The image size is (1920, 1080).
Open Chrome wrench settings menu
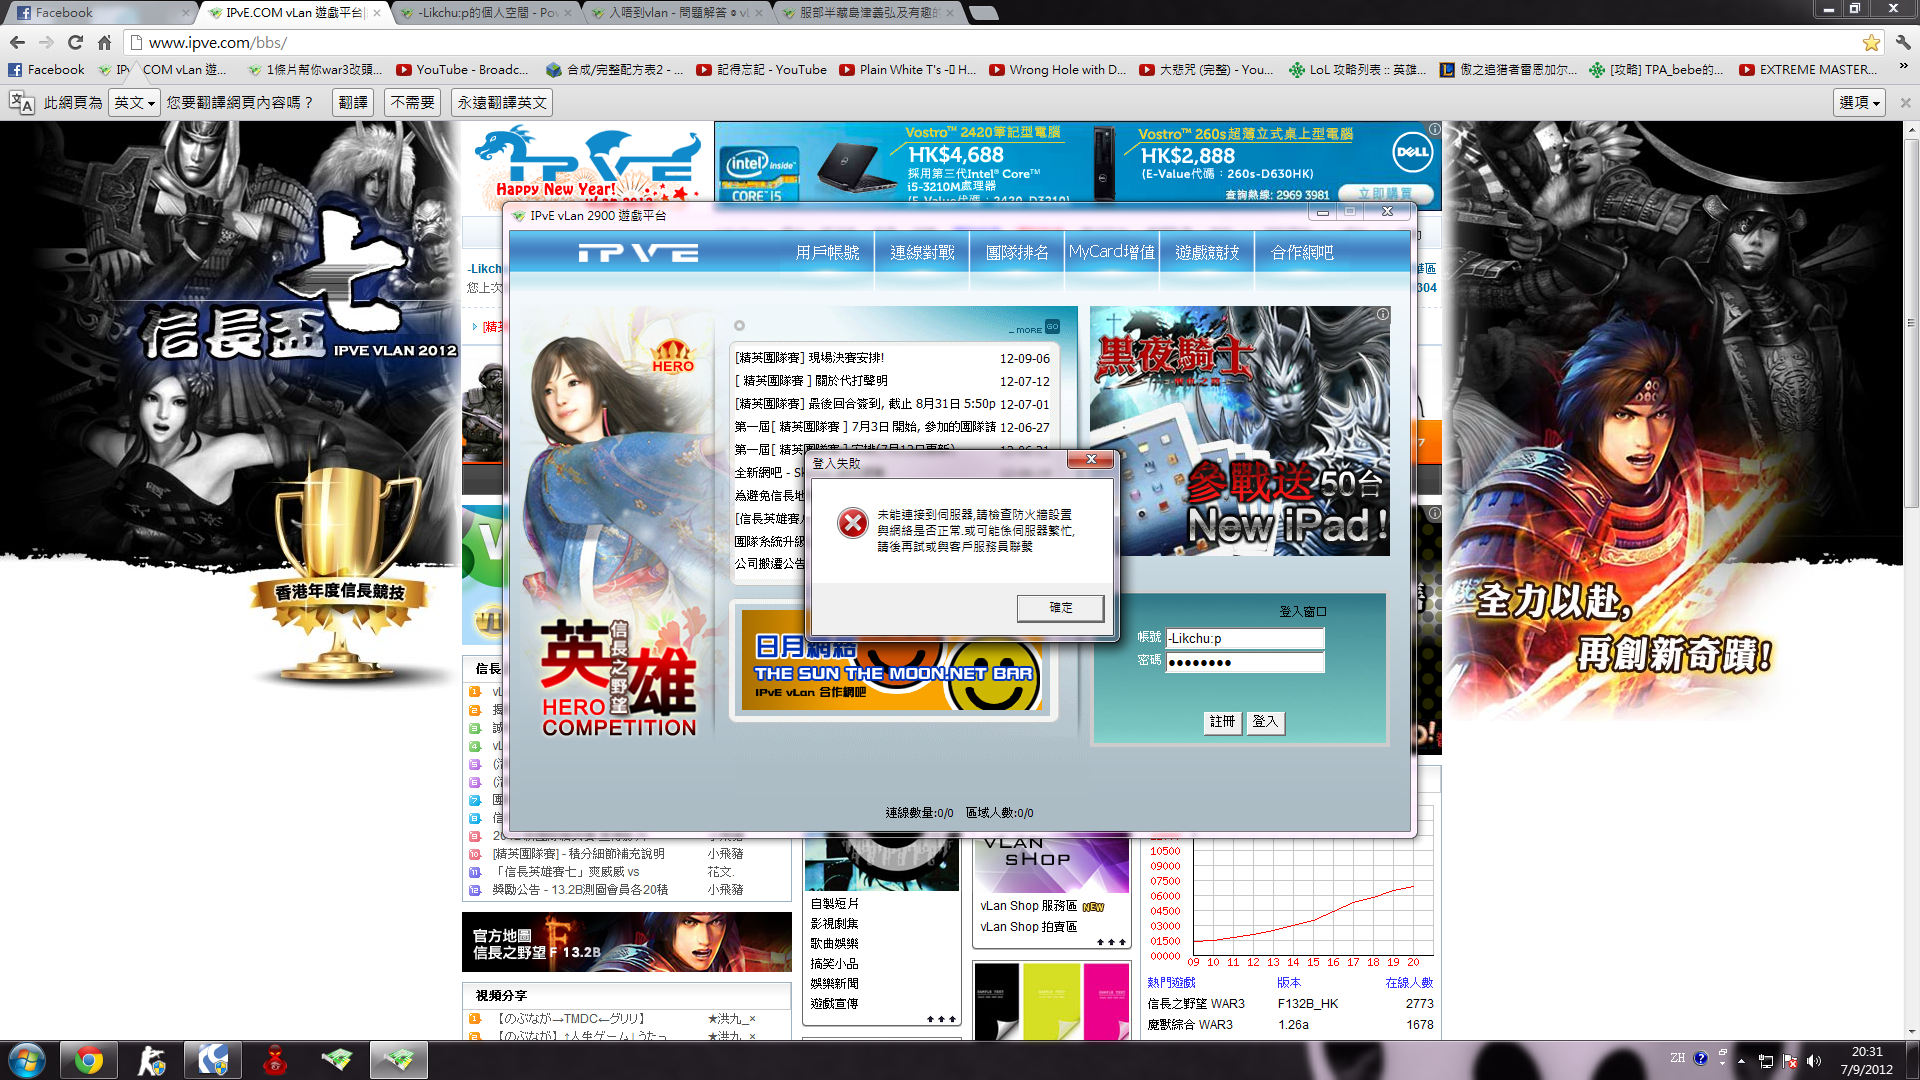[1903, 42]
